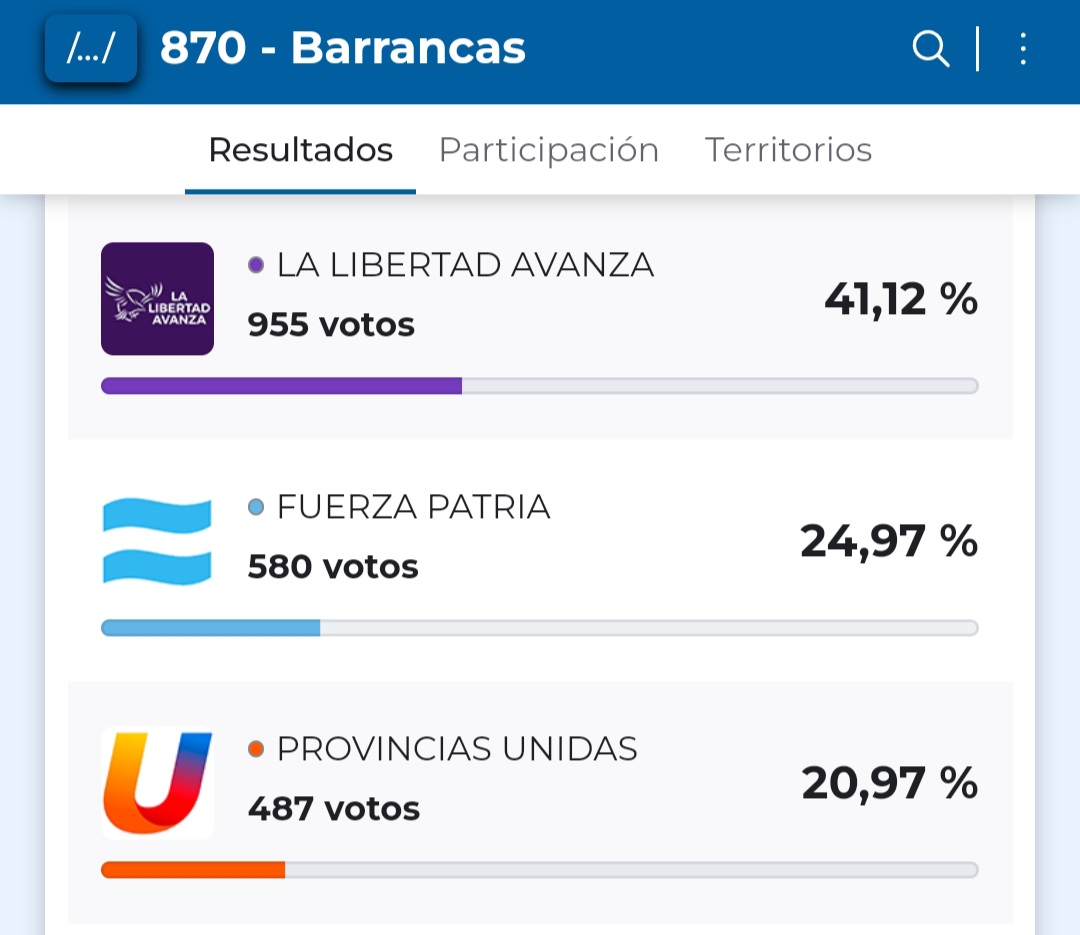The height and width of the screenshot is (935, 1080).
Task: Click the blue Fuerza Patria progress bar
Action: click(211, 628)
